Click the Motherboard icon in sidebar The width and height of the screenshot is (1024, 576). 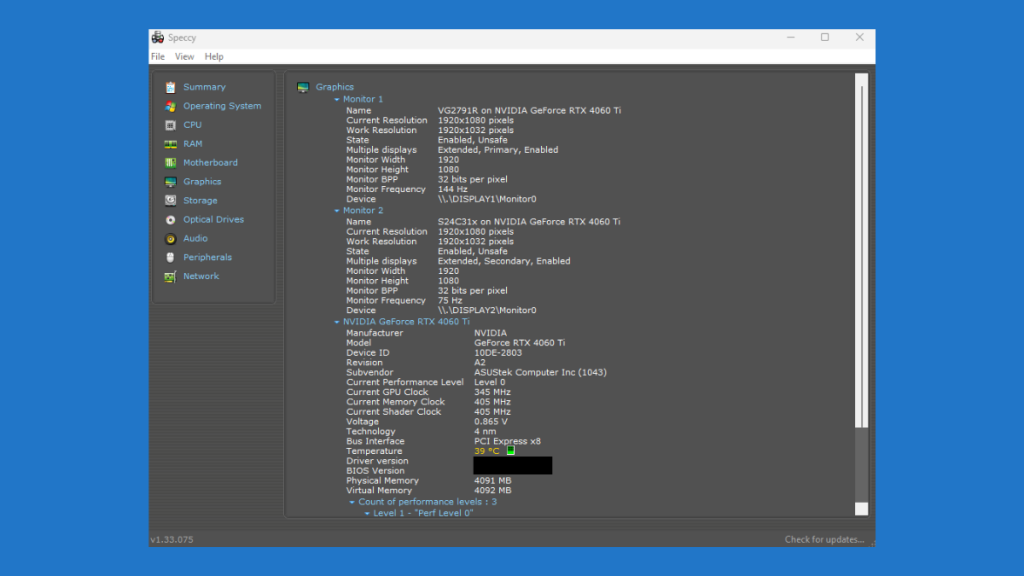[170, 163]
